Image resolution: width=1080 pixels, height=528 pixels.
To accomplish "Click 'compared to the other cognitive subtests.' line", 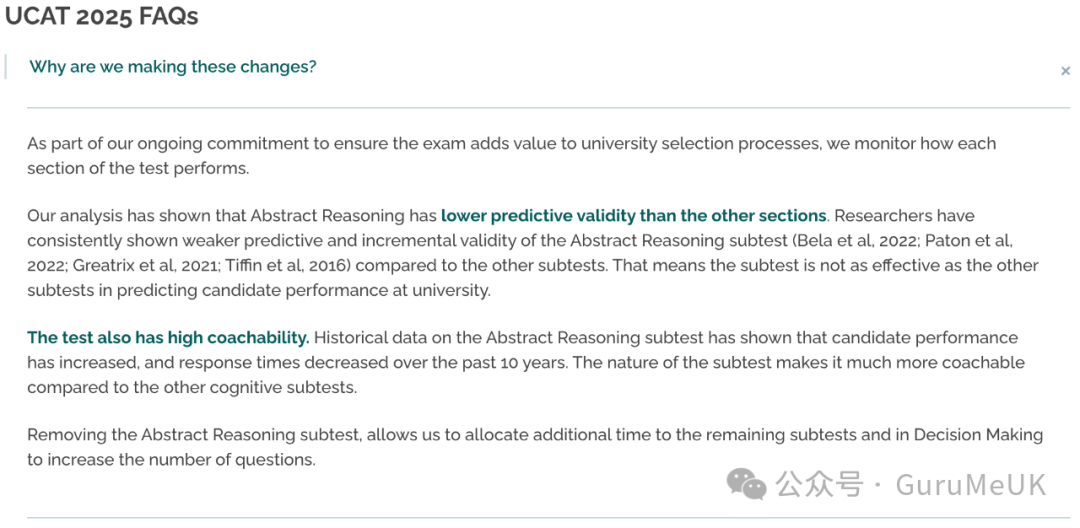I will pos(192,388).
